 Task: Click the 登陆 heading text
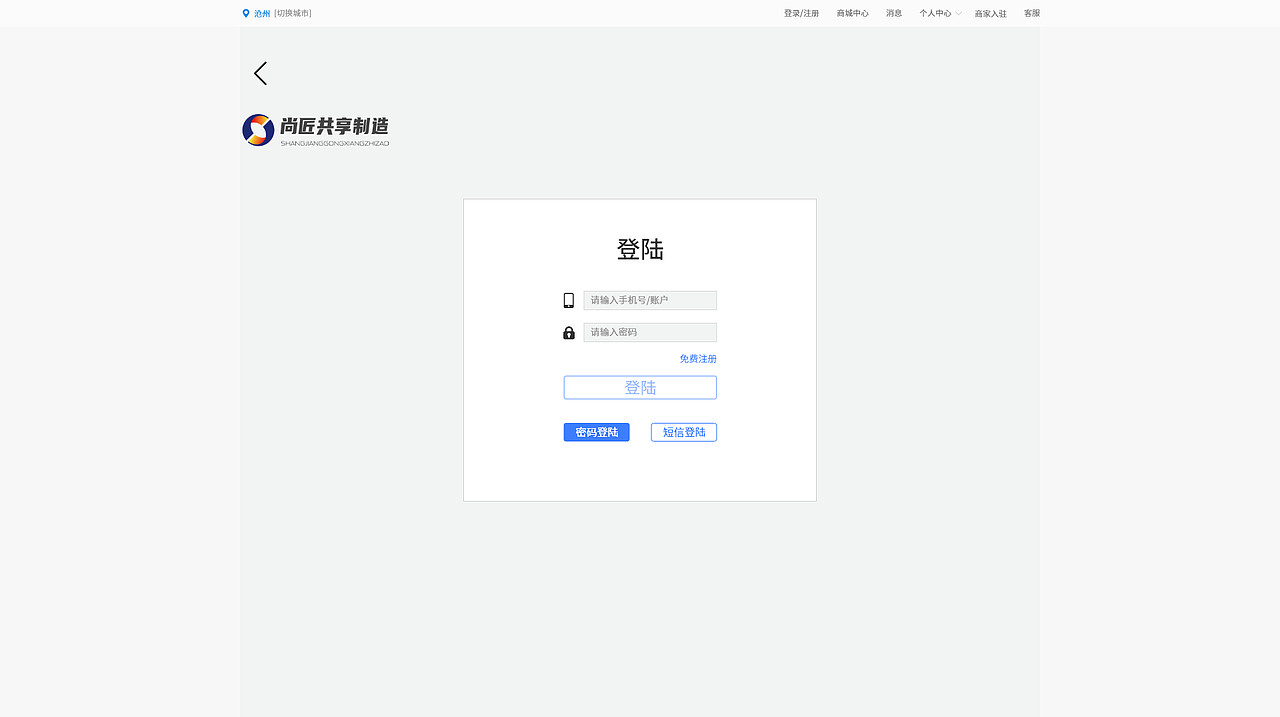[640, 249]
